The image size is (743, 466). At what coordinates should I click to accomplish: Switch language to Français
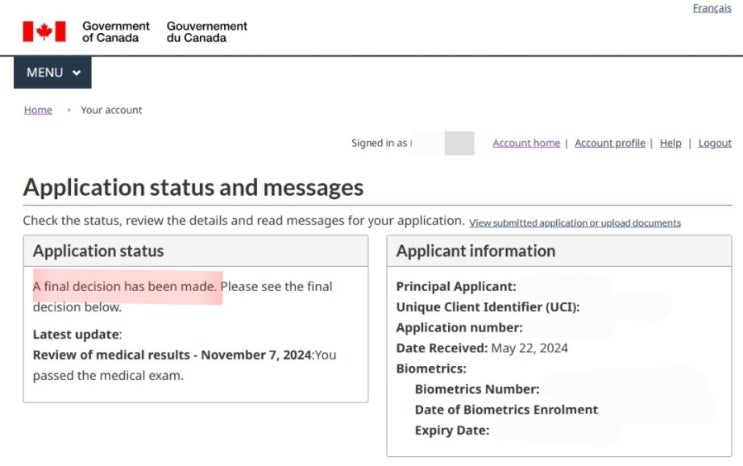[711, 8]
